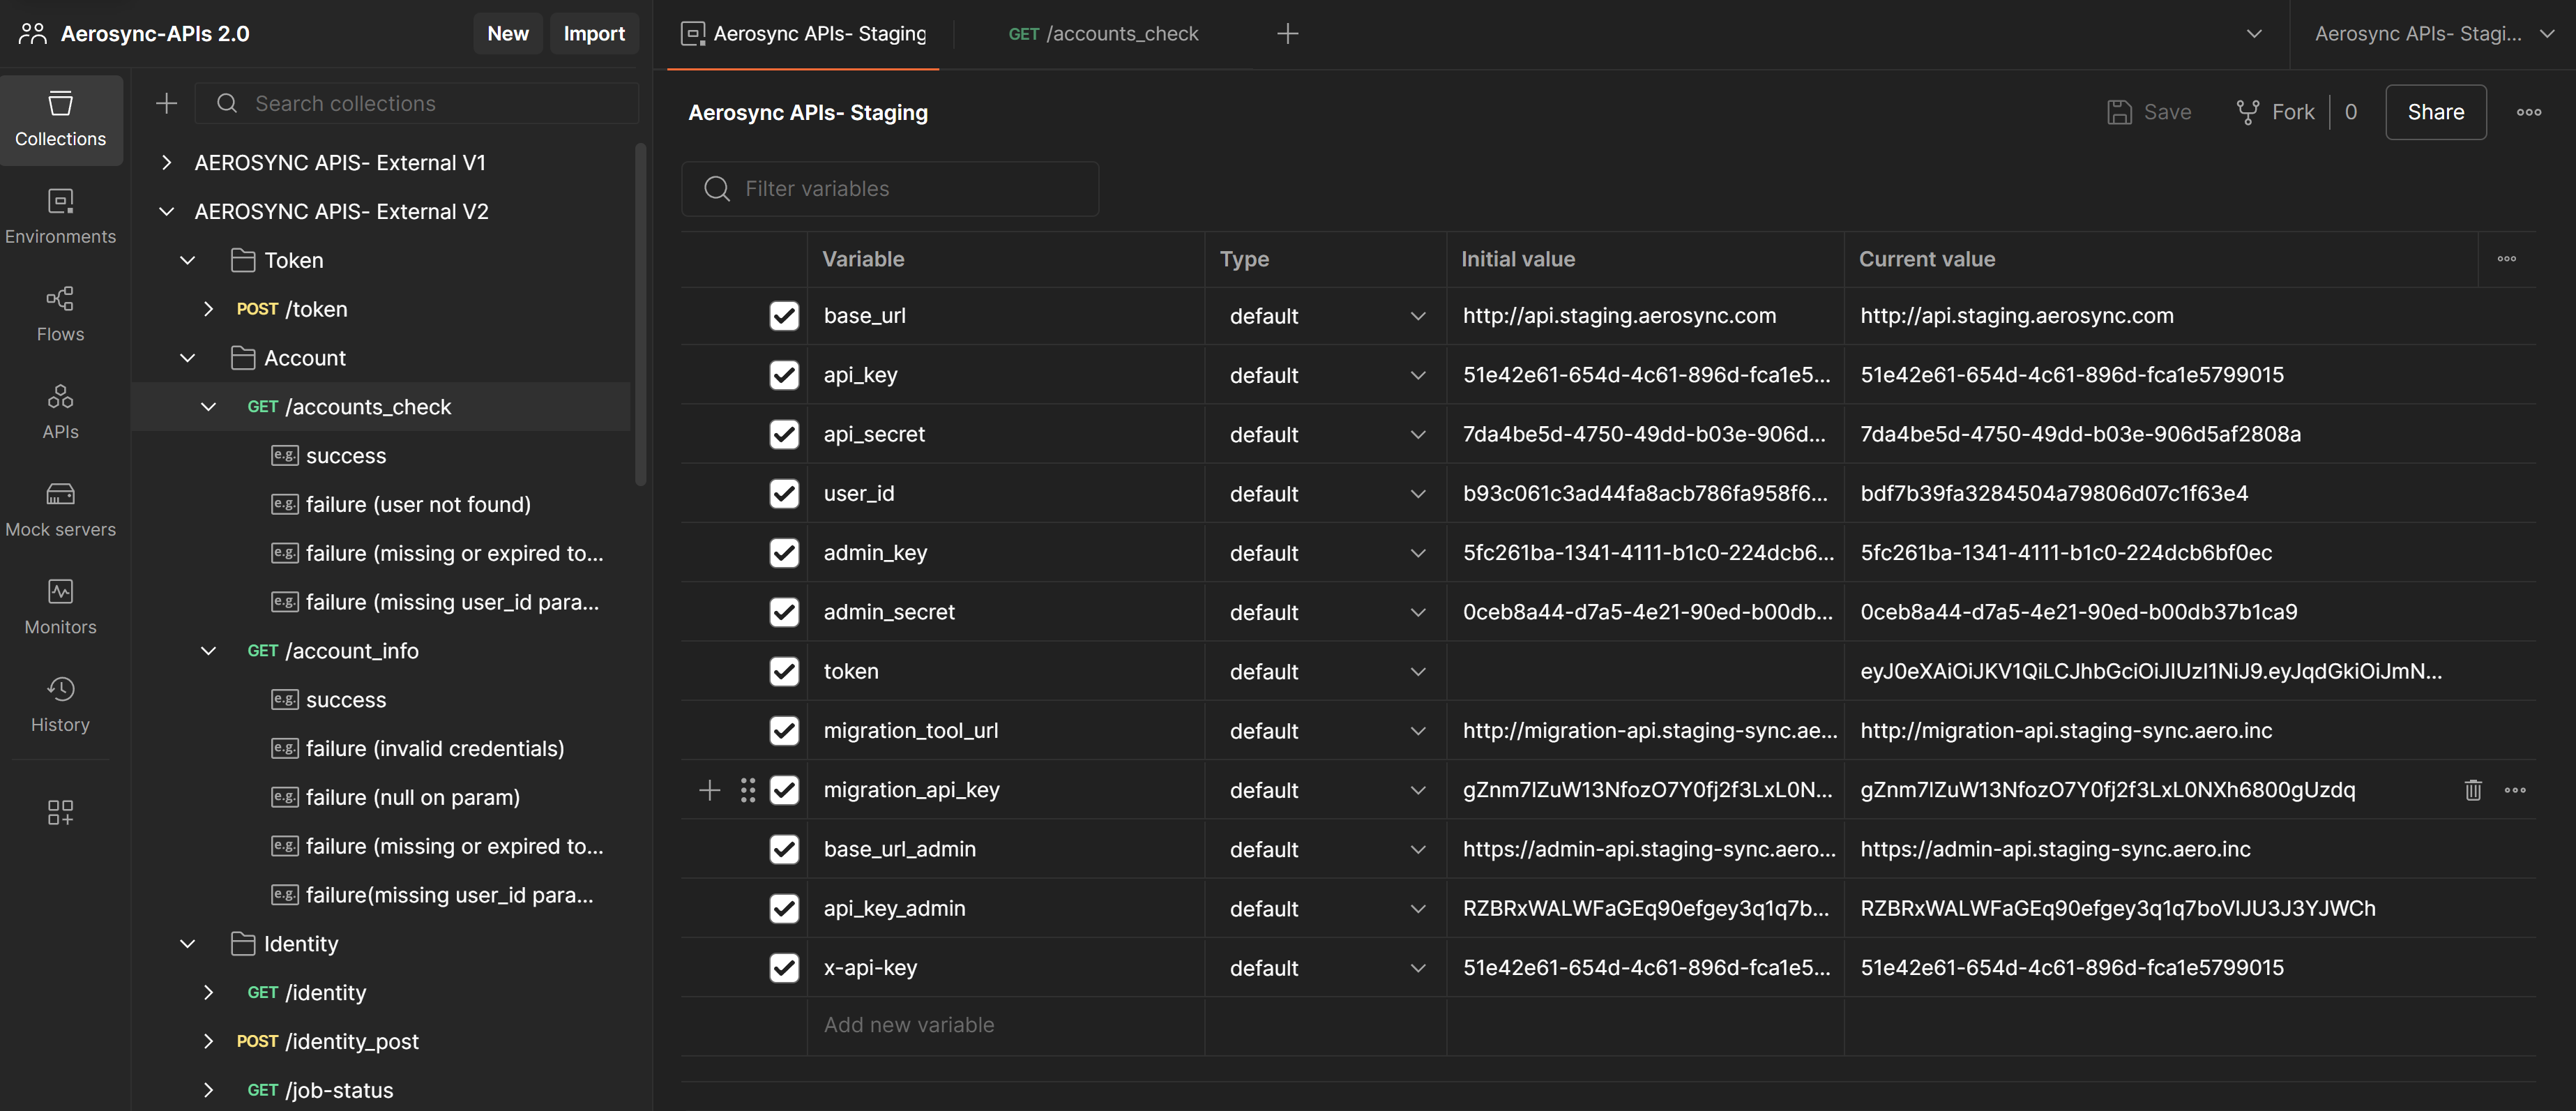Image resolution: width=2576 pixels, height=1111 pixels.
Task: Click the New button
Action: point(508,34)
